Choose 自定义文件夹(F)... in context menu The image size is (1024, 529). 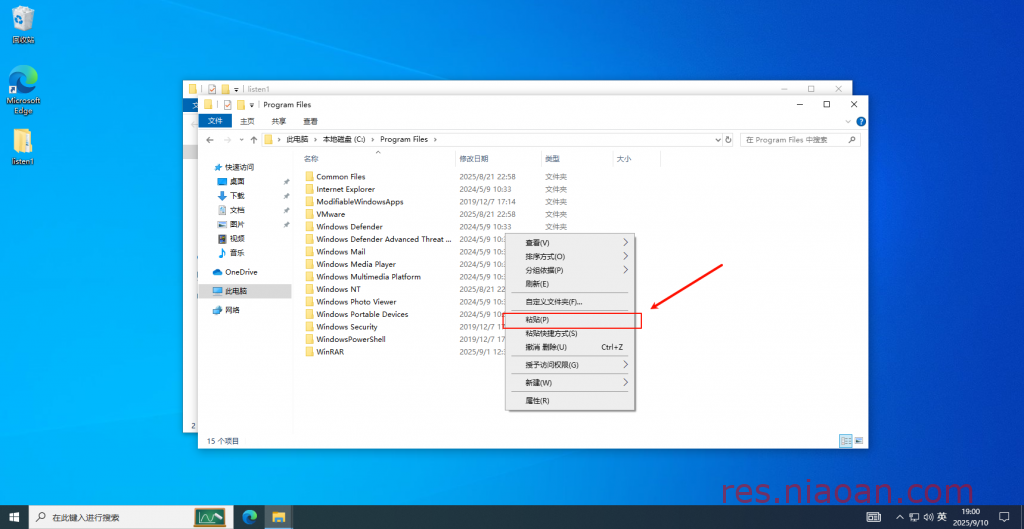click(569, 302)
